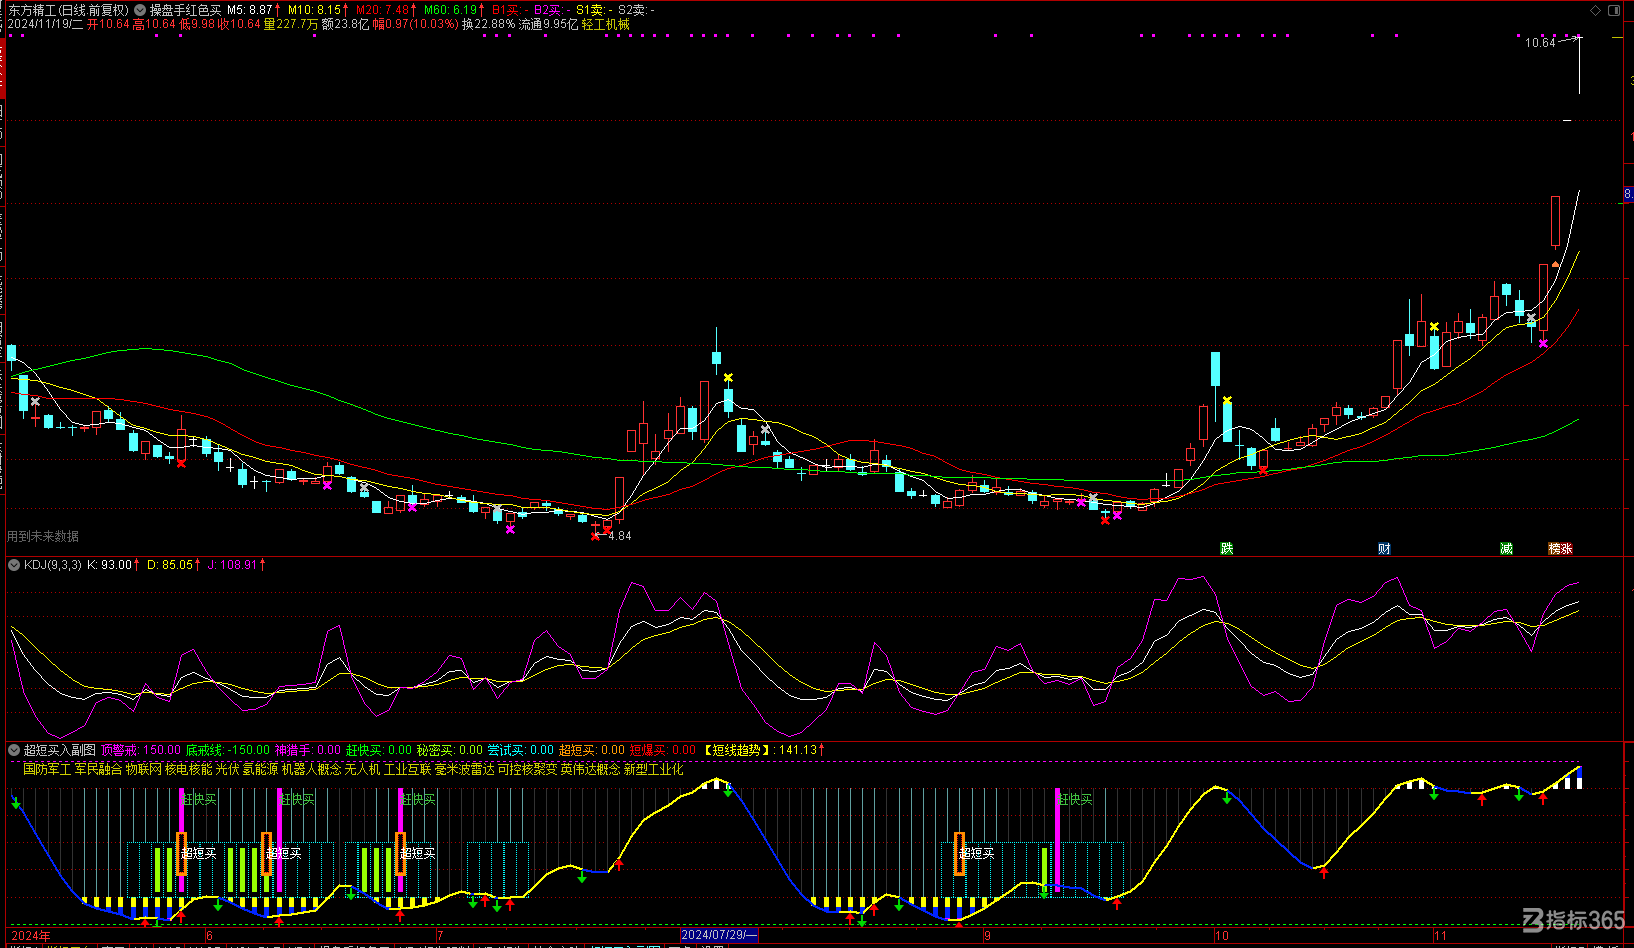Open the main chart indicator dropdown arrow
The image size is (1634, 948).
point(139,10)
